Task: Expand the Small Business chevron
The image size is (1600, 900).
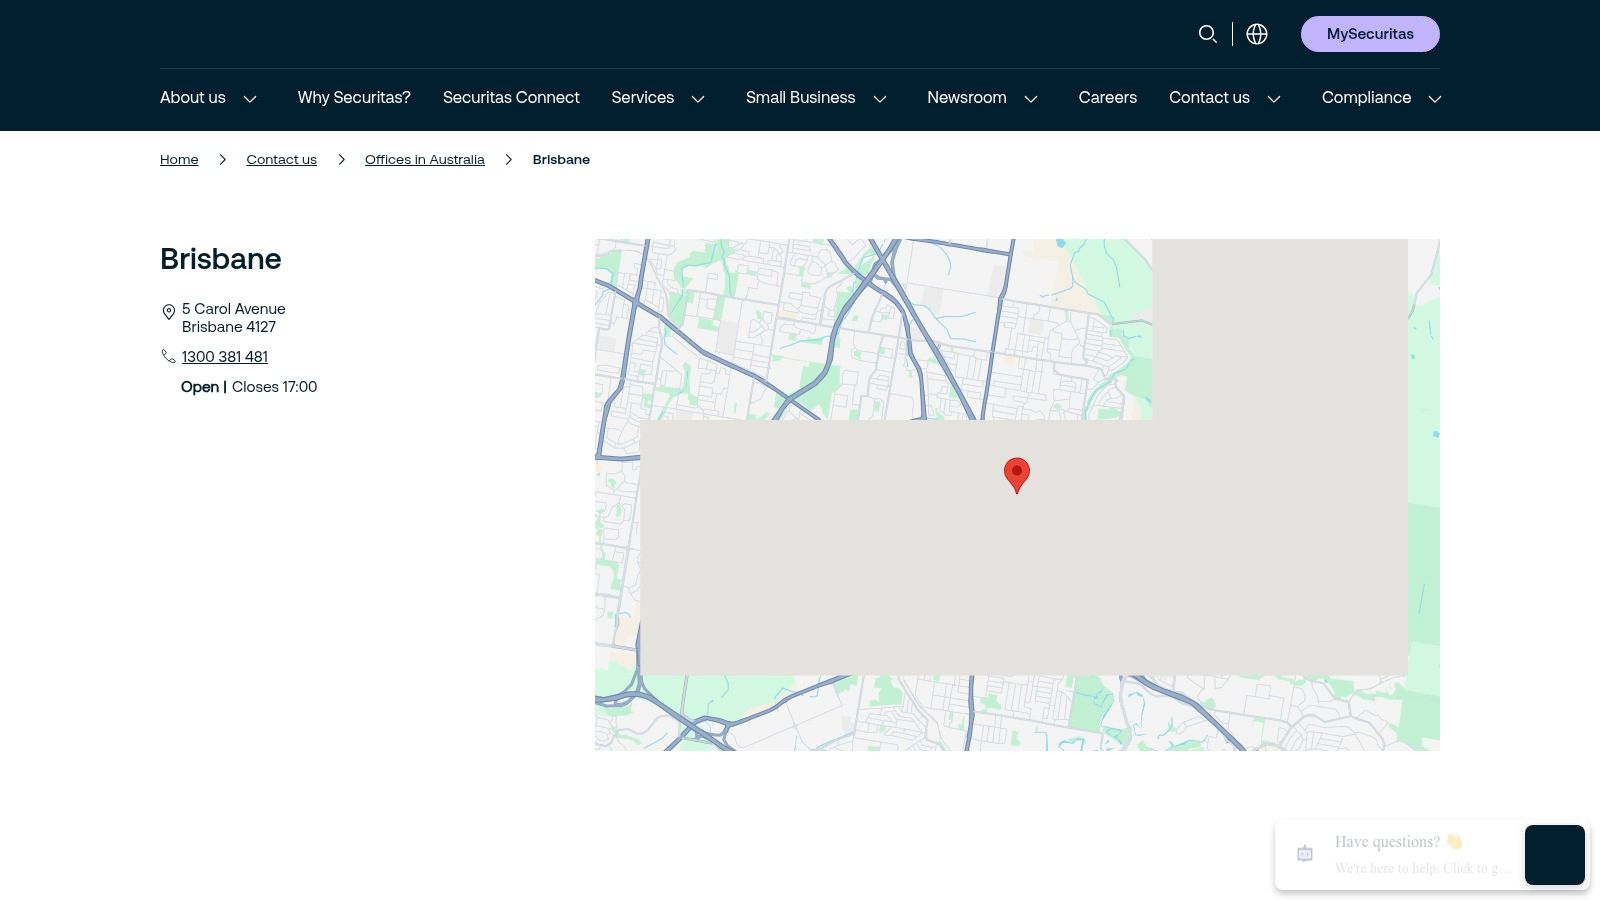Action: pyautogui.click(x=880, y=99)
